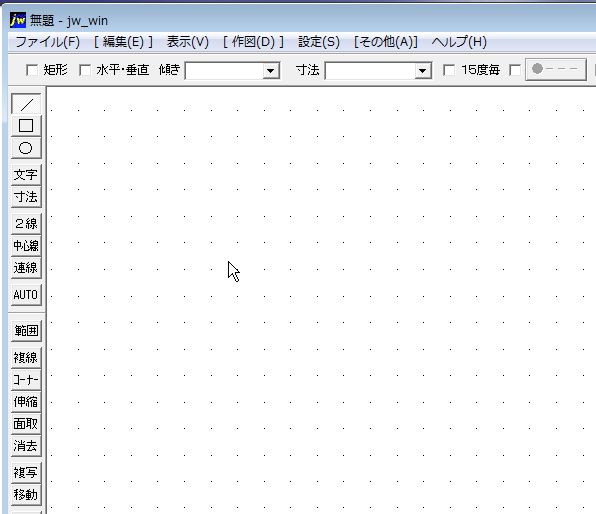Open the 表示(V) menu
Image resolution: width=596 pixels, height=514 pixels.
click(x=188, y=42)
